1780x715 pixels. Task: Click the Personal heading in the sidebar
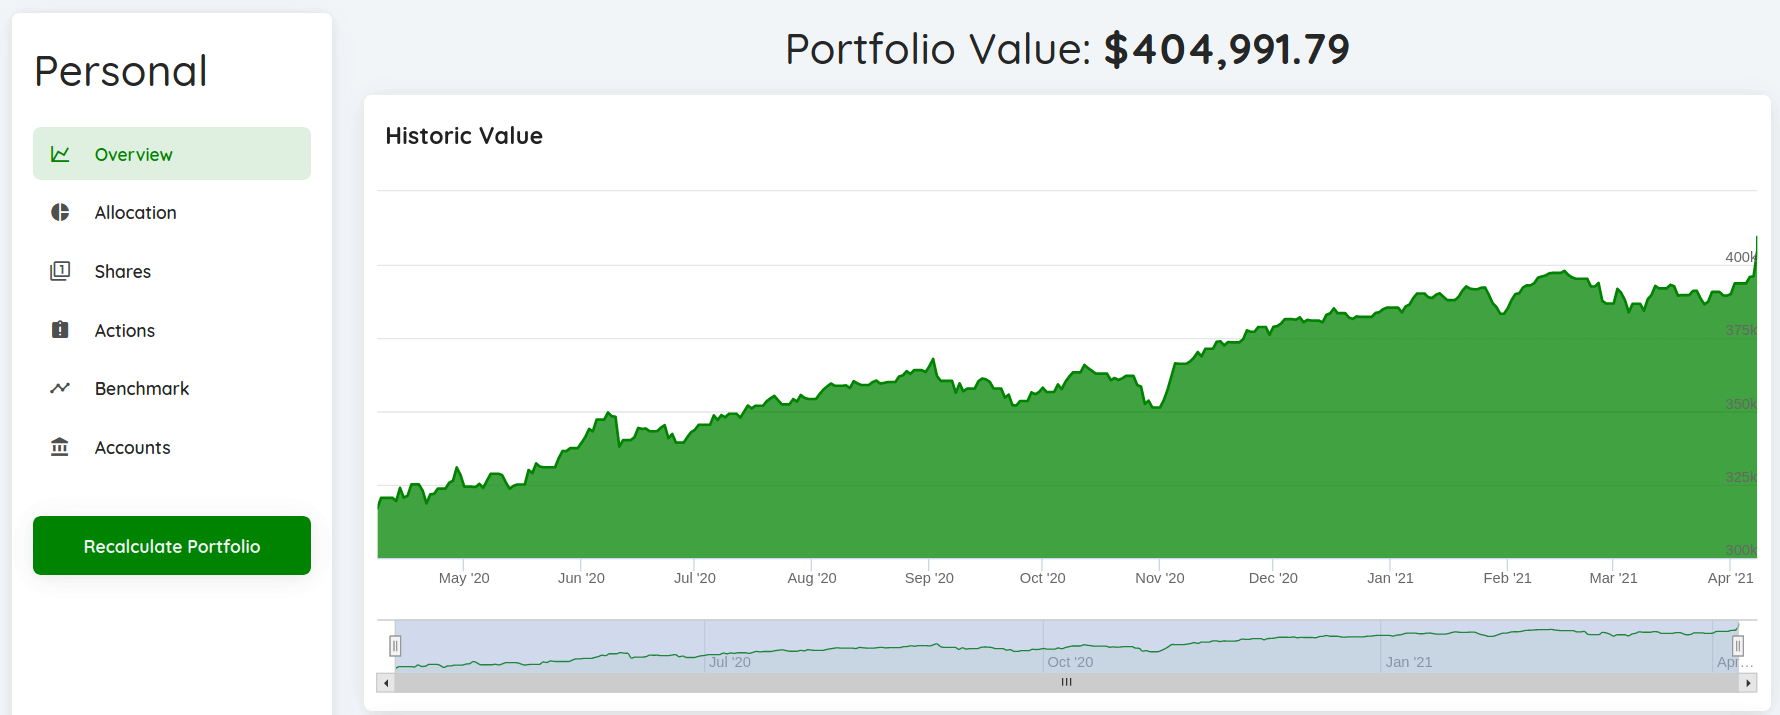click(x=120, y=70)
